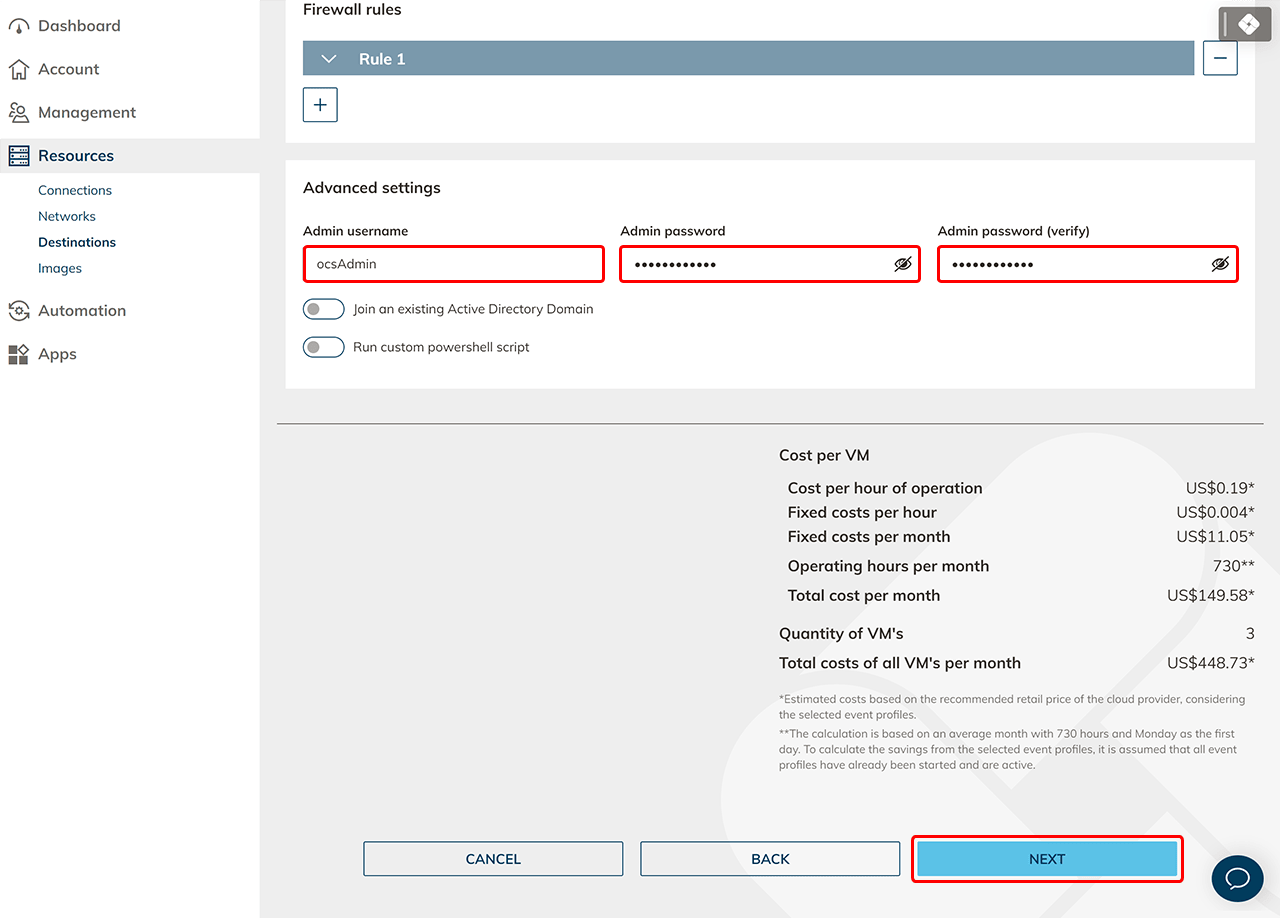Go to Connections under Resources
The width and height of the screenshot is (1280, 918).
click(x=75, y=190)
